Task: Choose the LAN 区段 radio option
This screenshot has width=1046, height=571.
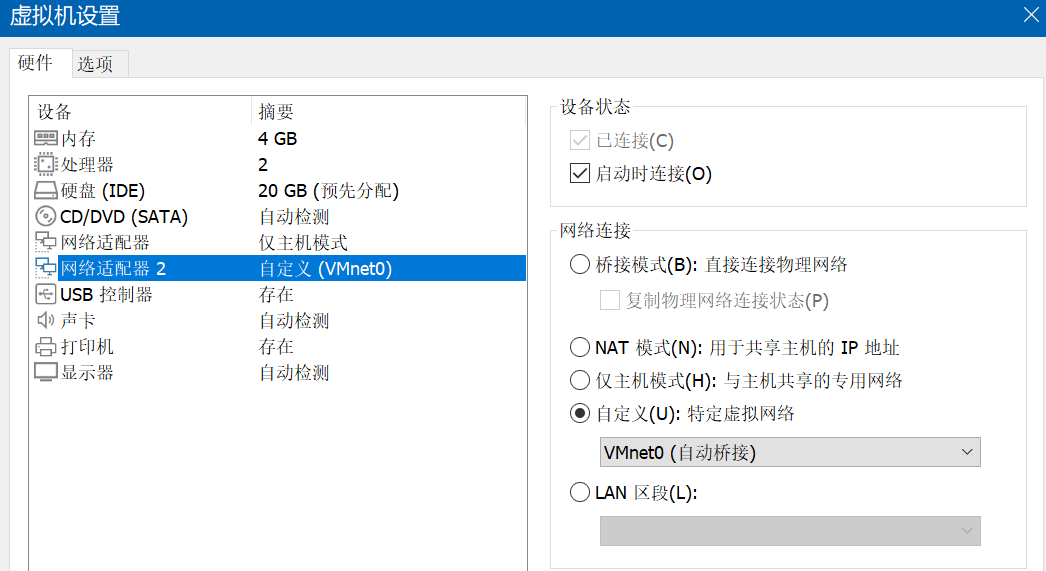Action: (x=580, y=492)
